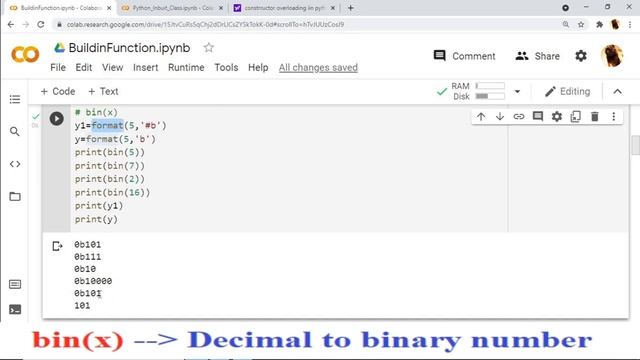The width and height of the screenshot is (640, 360).
Task: Click code line print(bin(16))
Action: click(112, 192)
